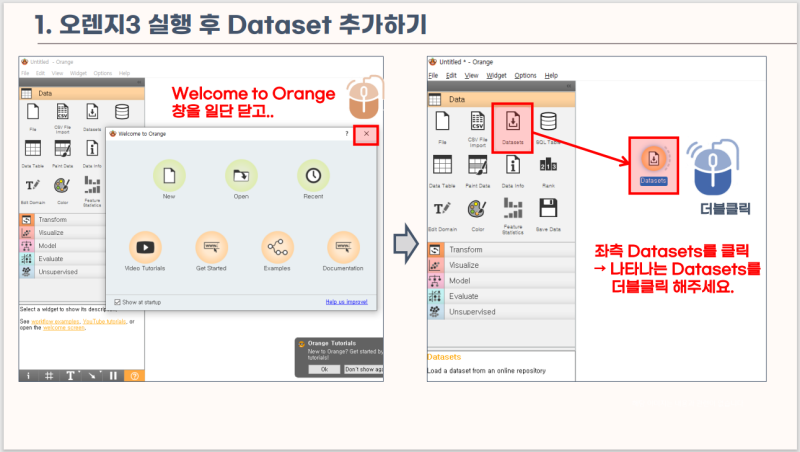This screenshot has height=452, width=800.
Task: Select Edit Domain widget in left window
Action: (x=33, y=190)
